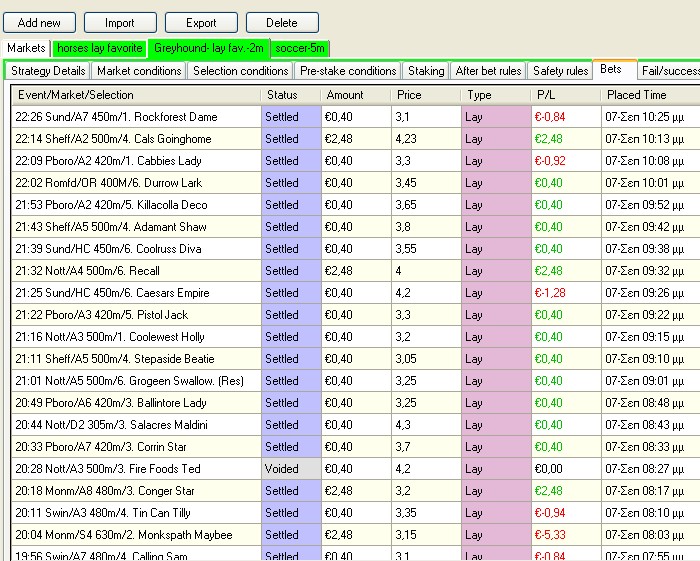Select the Monkspath Maybee bet row
The image size is (700, 561).
(356, 535)
